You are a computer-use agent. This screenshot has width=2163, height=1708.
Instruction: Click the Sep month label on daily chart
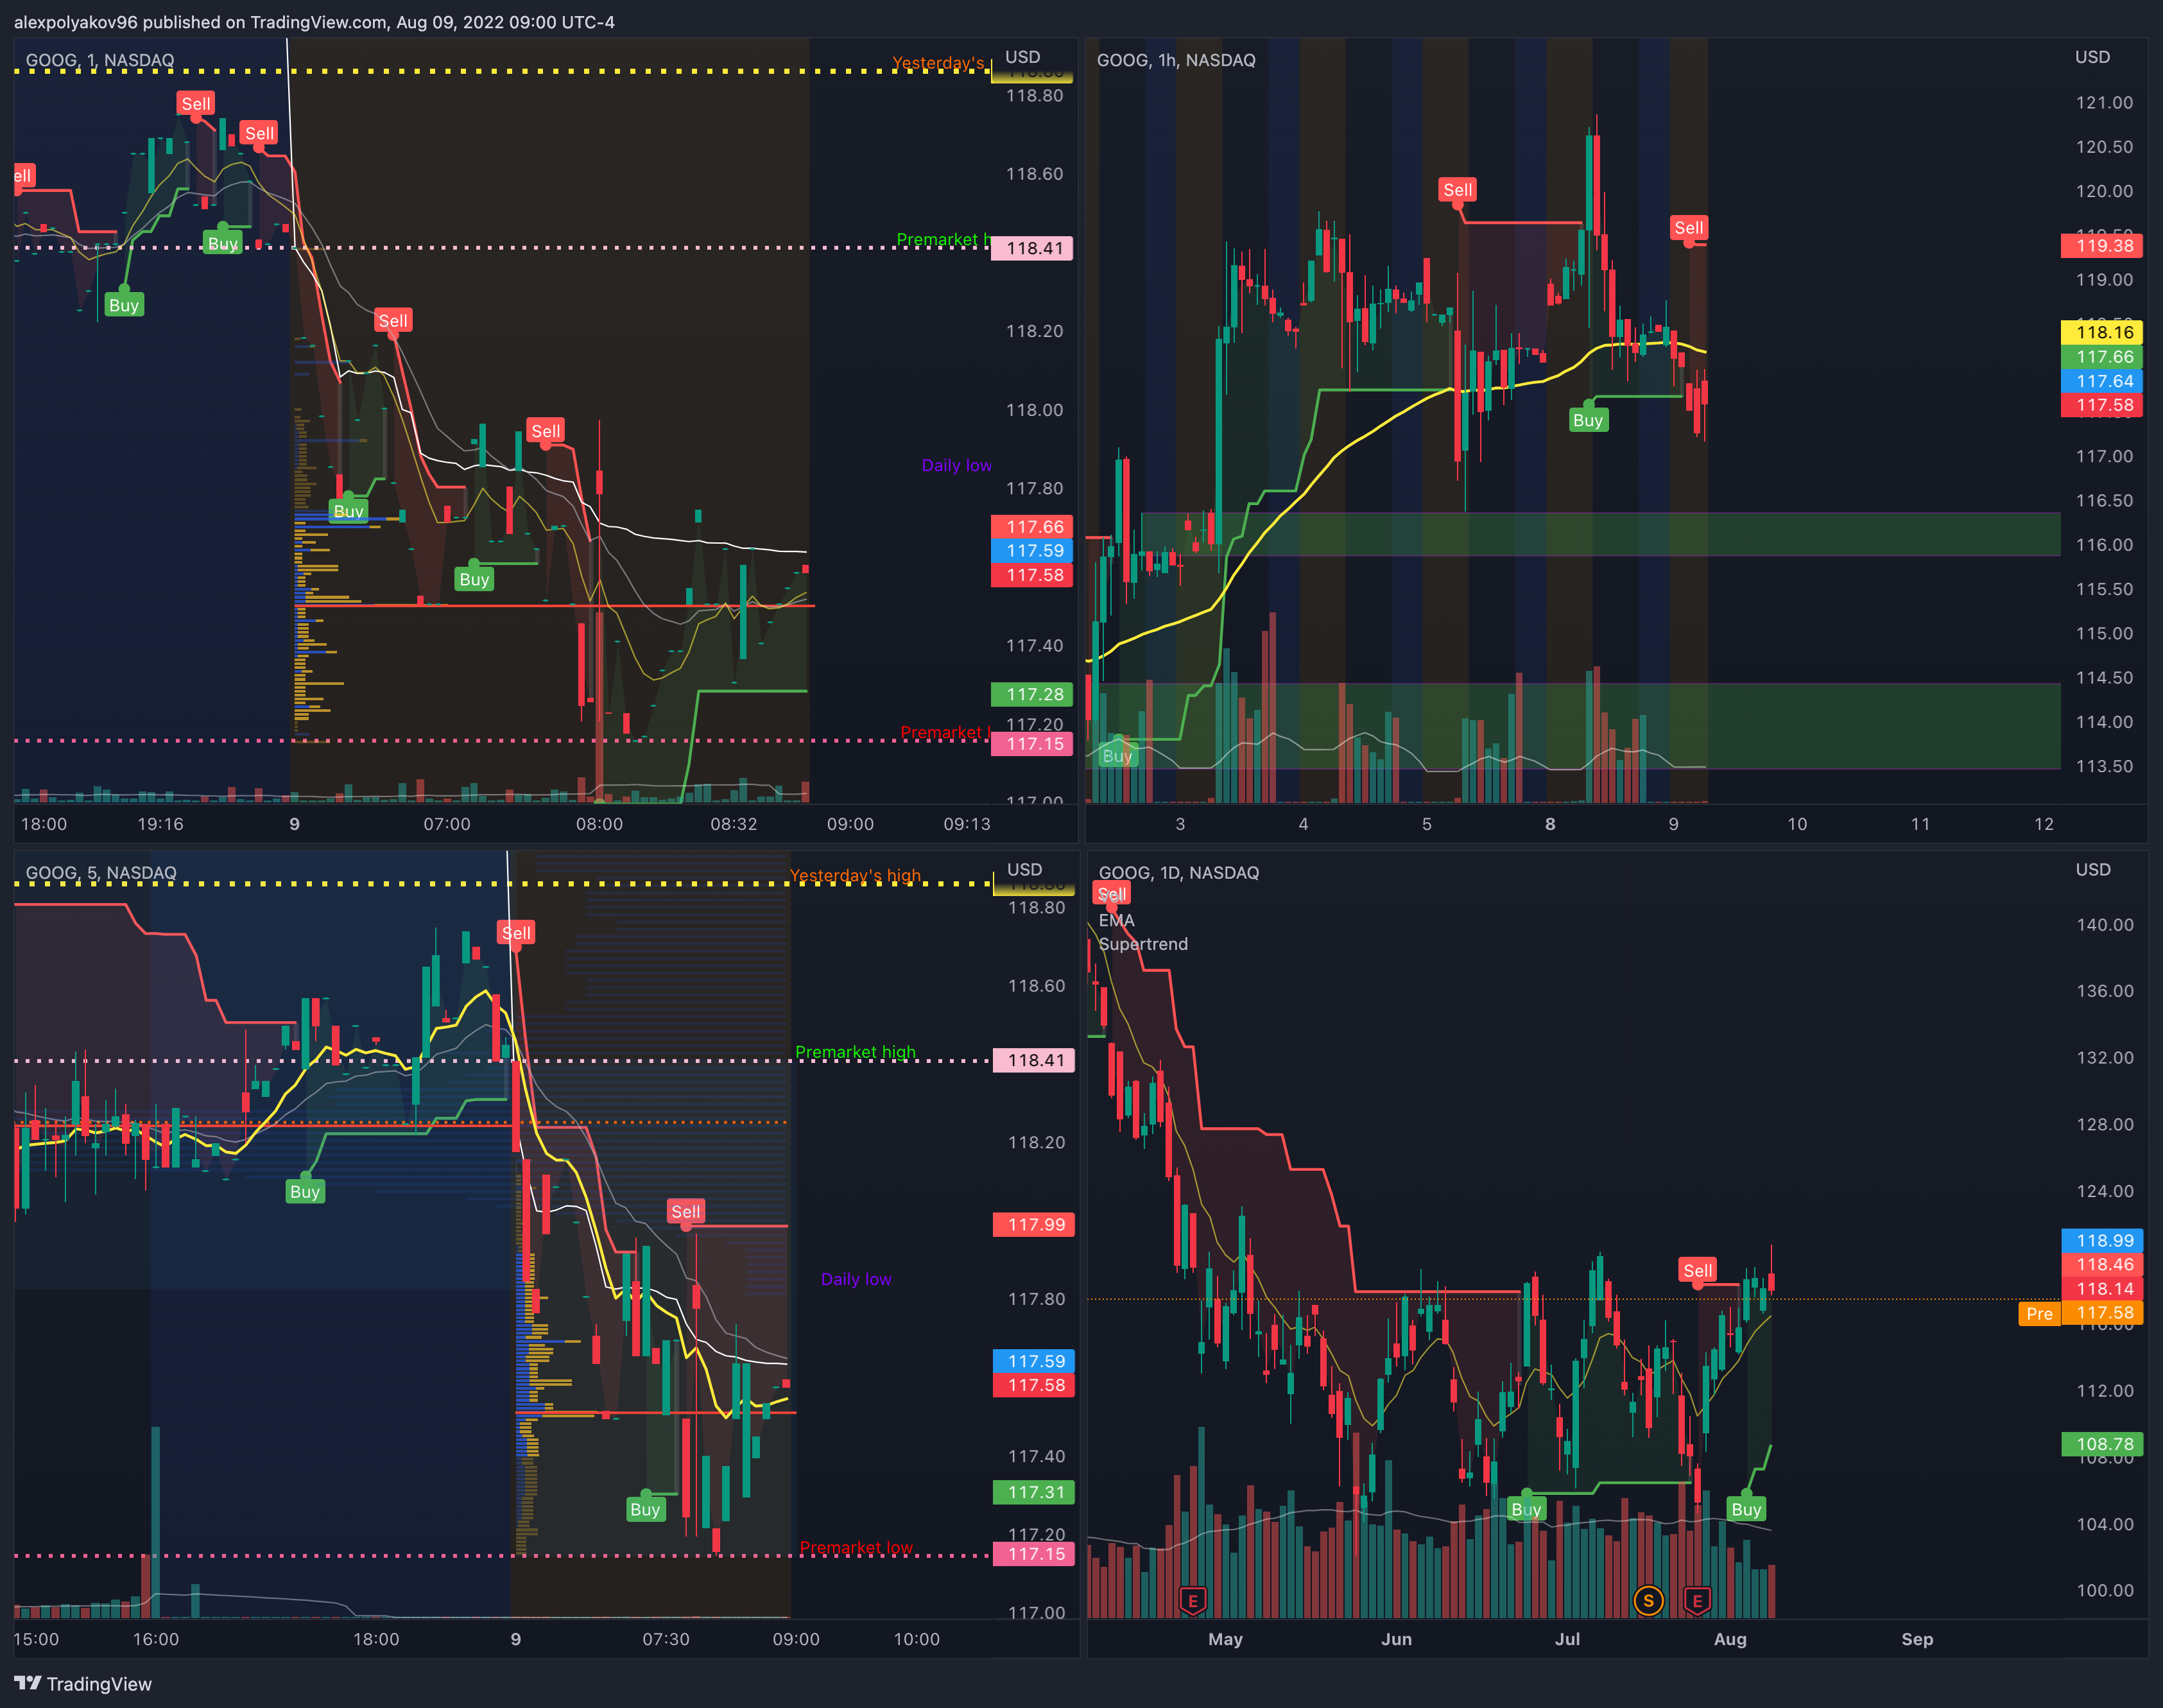(x=1917, y=1639)
